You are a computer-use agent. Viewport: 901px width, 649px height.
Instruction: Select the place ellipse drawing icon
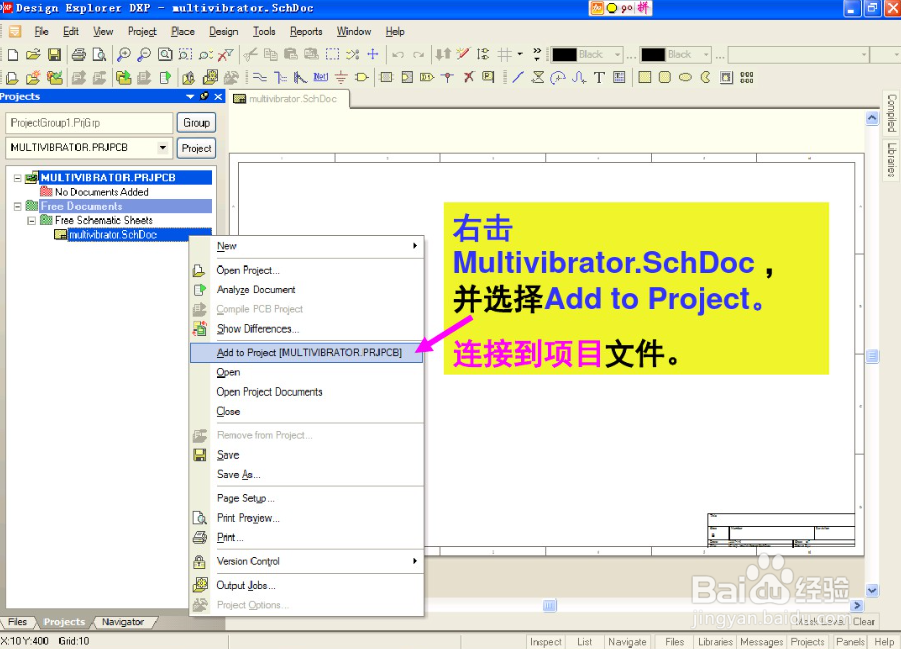[685, 77]
